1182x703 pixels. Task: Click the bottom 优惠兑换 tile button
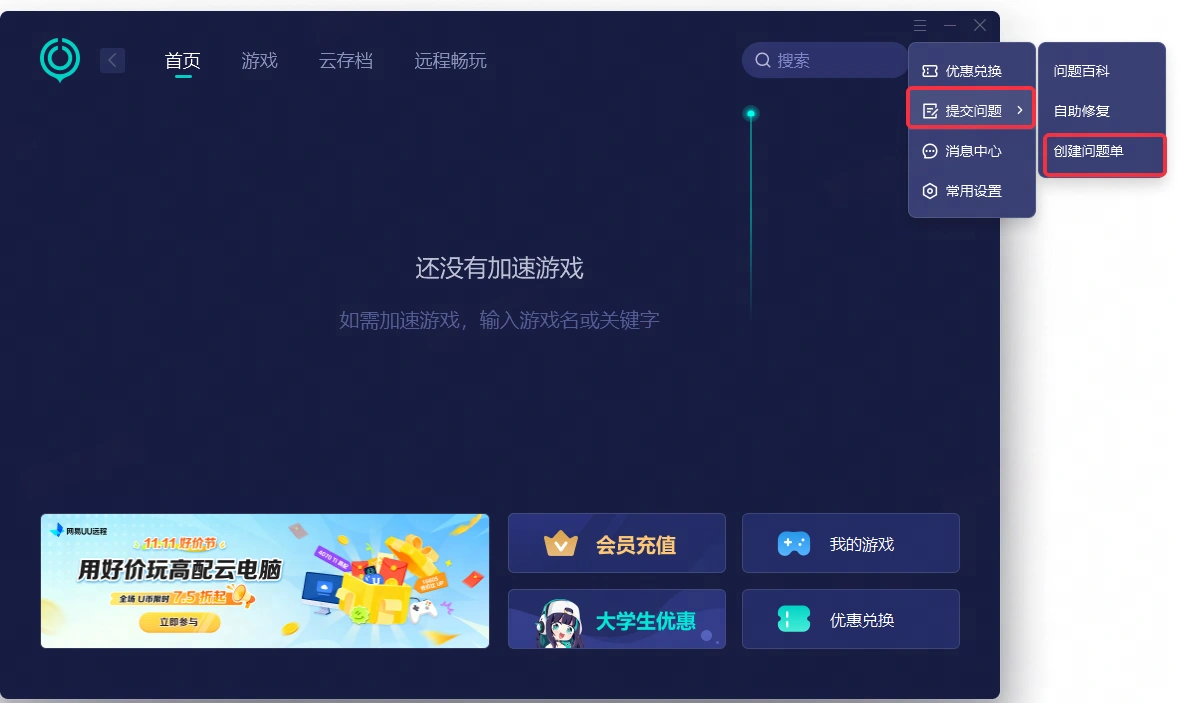click(850, 620)
